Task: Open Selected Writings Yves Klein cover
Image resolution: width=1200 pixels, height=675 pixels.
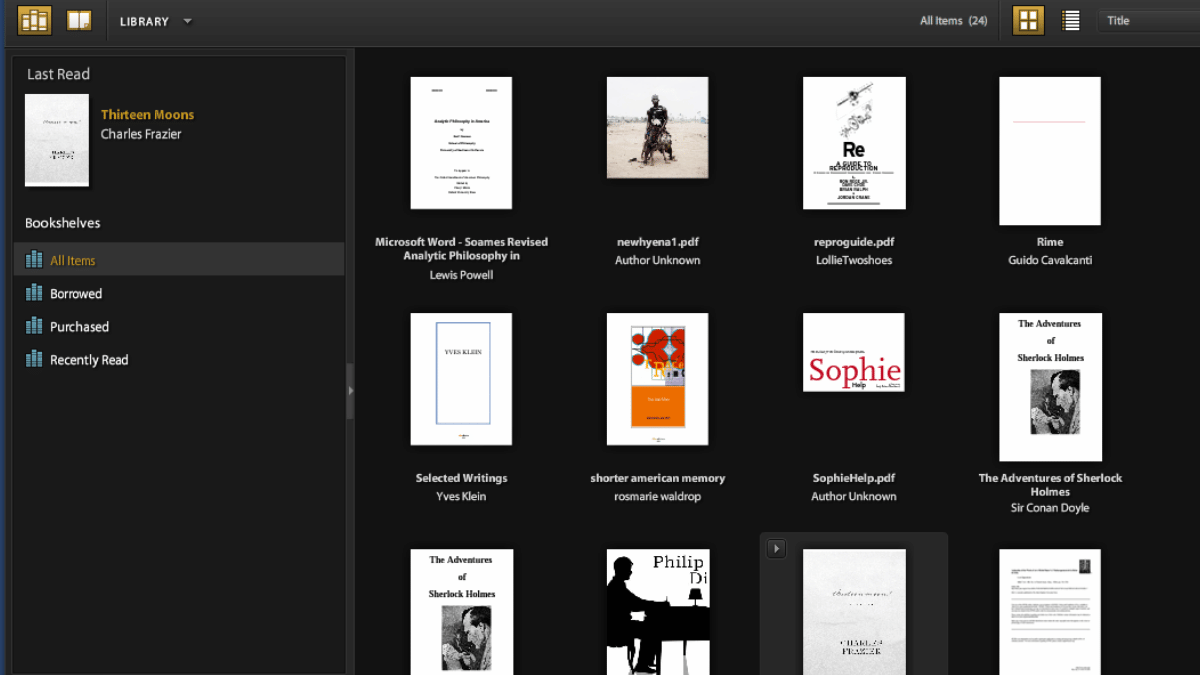Action: [461, 379]
